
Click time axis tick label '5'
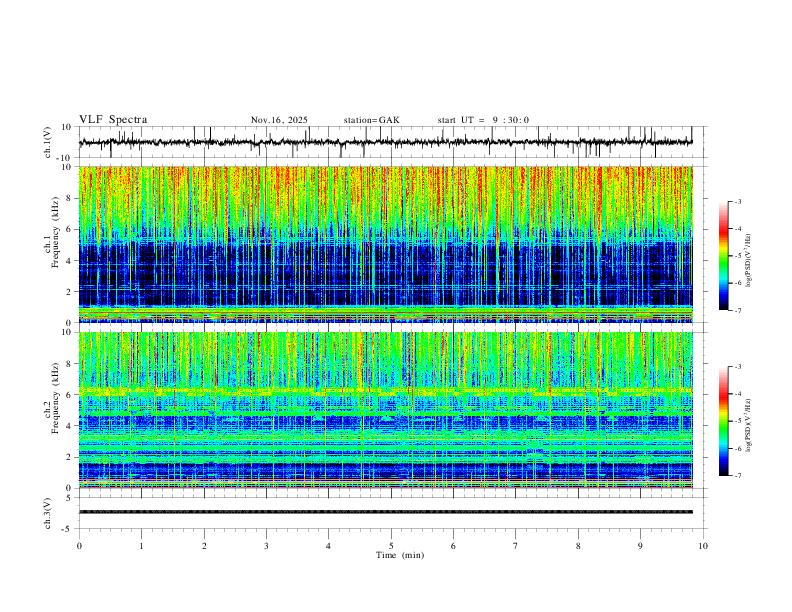pyautogui.click(x=391, y=546)
